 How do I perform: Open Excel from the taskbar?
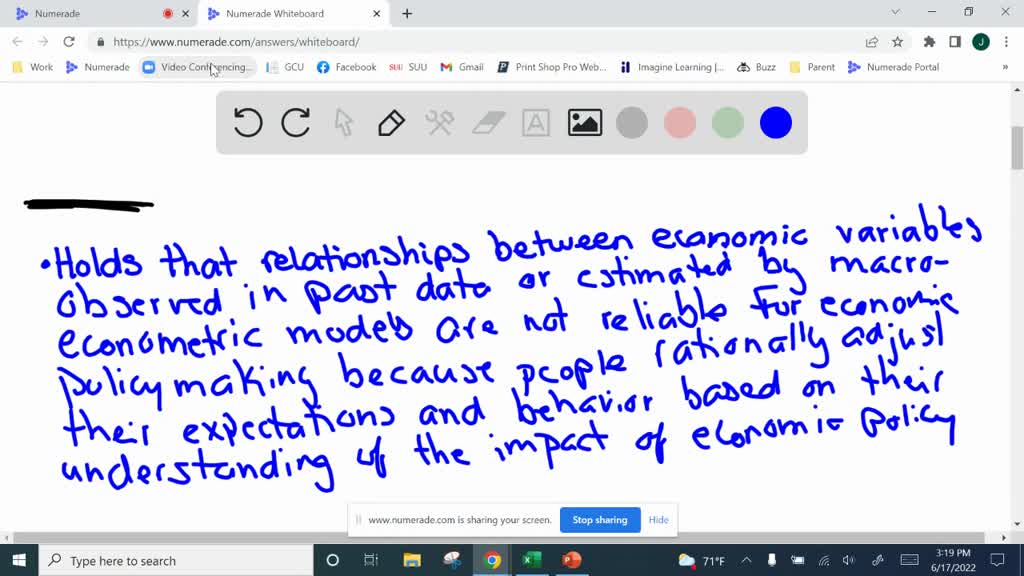pyautogui.click(x=532, y=560)
